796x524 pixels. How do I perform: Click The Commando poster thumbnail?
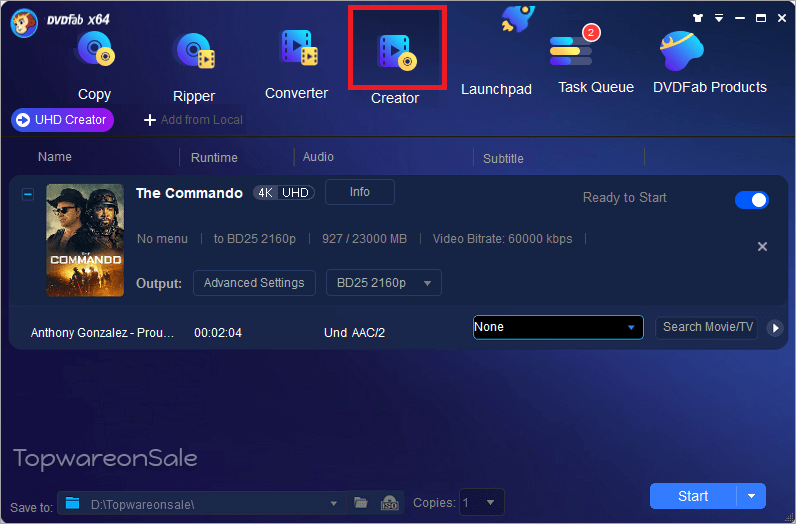tap(85, 240)
